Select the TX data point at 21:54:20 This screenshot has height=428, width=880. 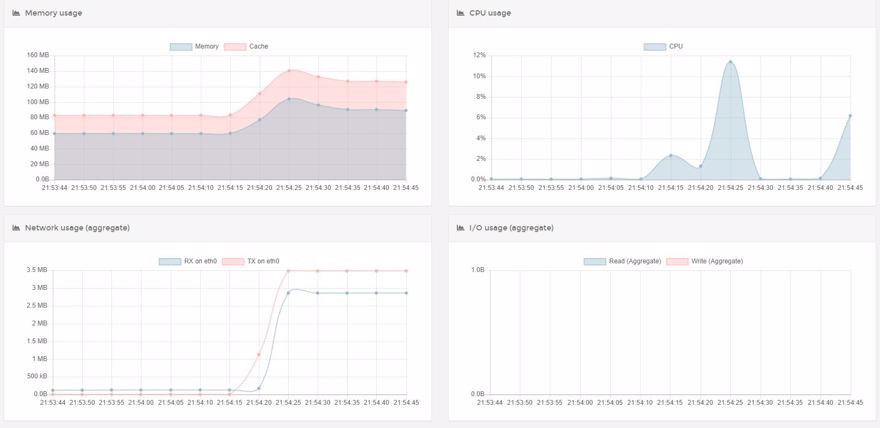tap(259, 354)
